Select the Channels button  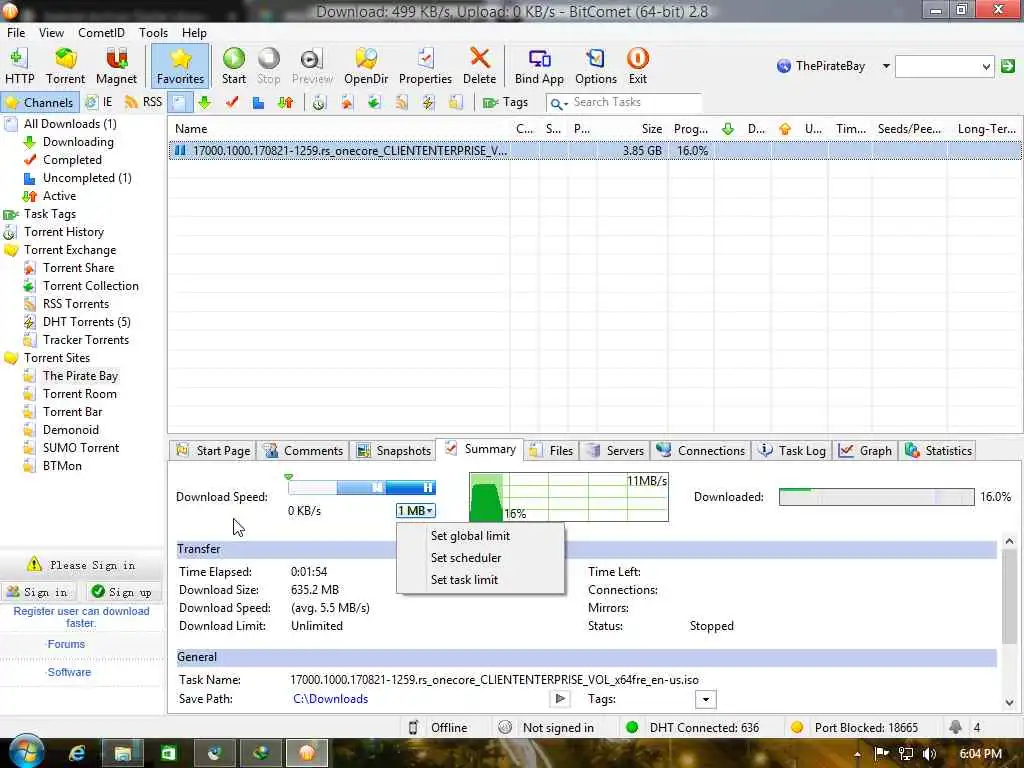click(x=40, y=103)
